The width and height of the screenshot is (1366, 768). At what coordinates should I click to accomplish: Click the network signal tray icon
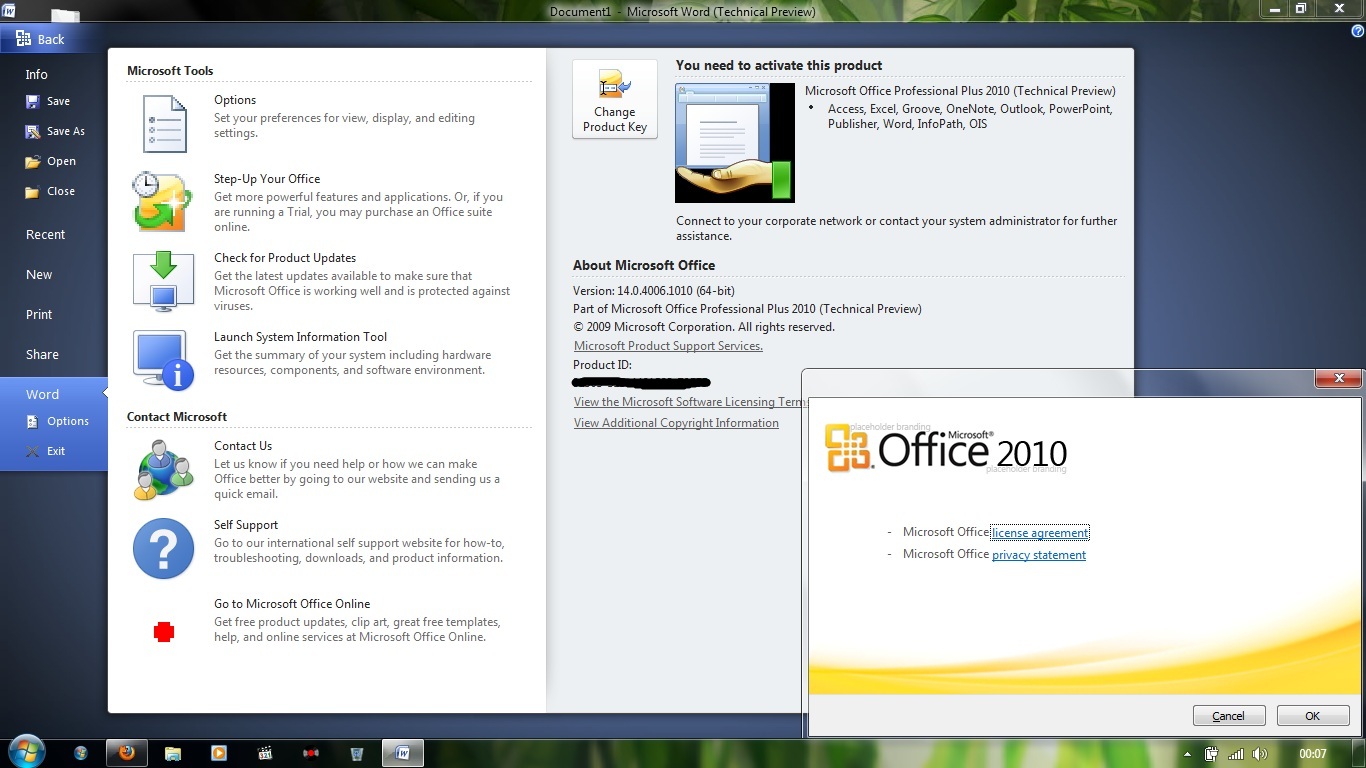pos(1236,754)
